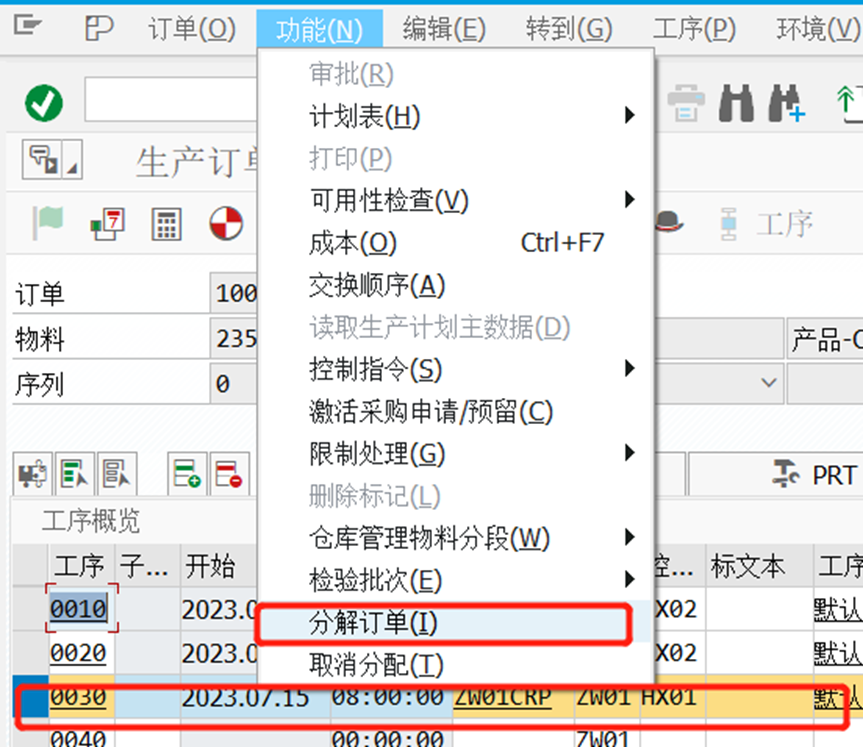
Task: Click the ZW01CRP work center link
Action: 502,697
